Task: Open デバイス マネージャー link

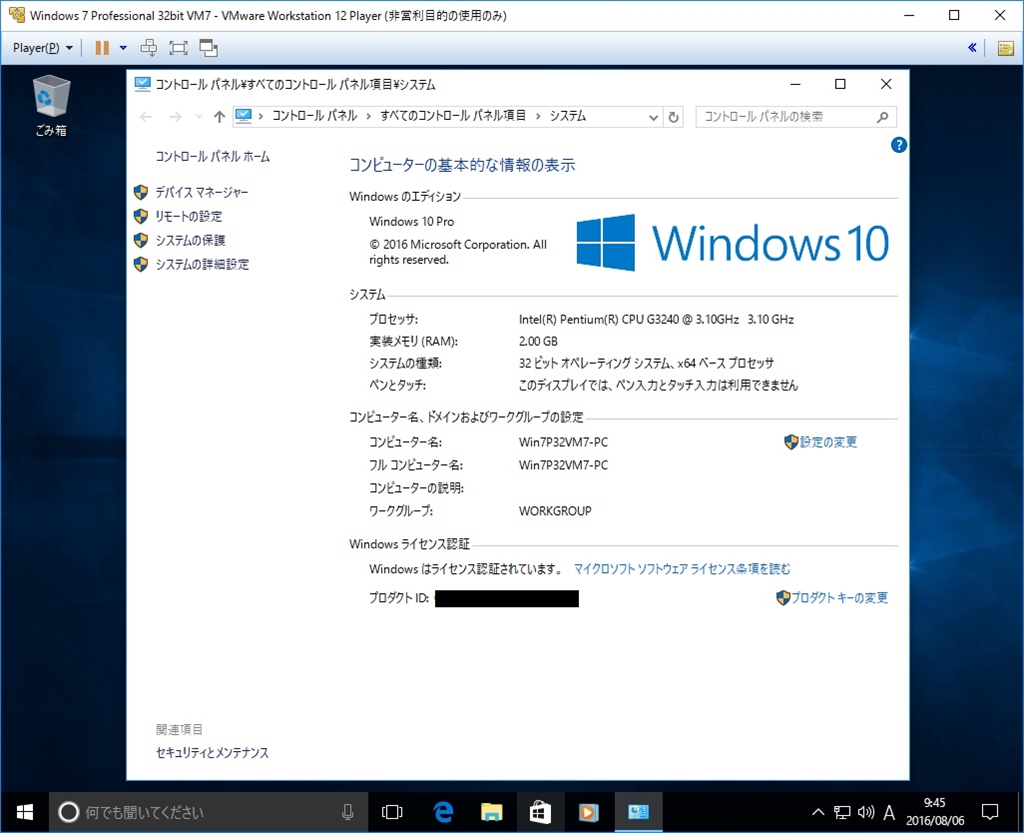Action: pos(202,193)
